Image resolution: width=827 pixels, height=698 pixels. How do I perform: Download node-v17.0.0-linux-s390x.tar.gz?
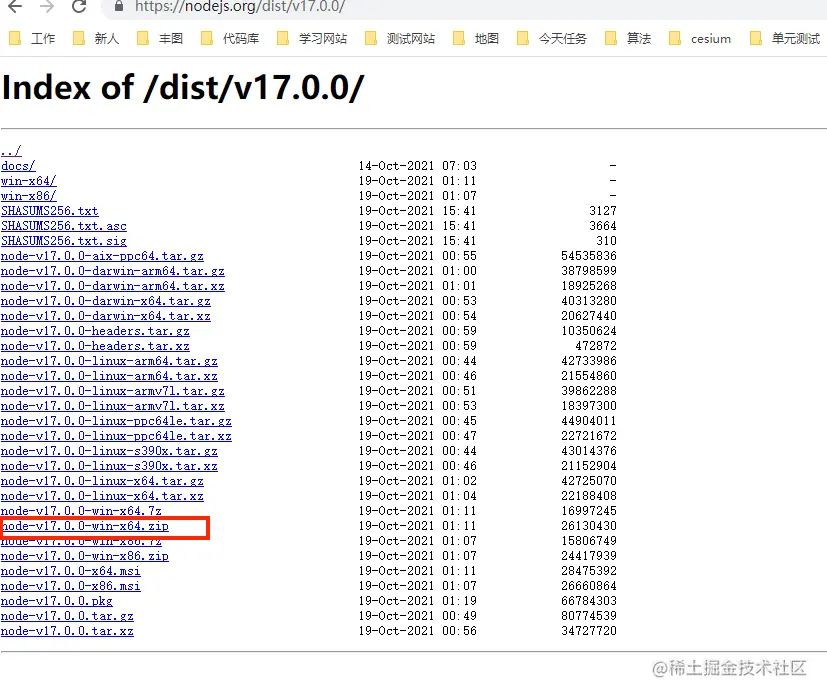109,451
